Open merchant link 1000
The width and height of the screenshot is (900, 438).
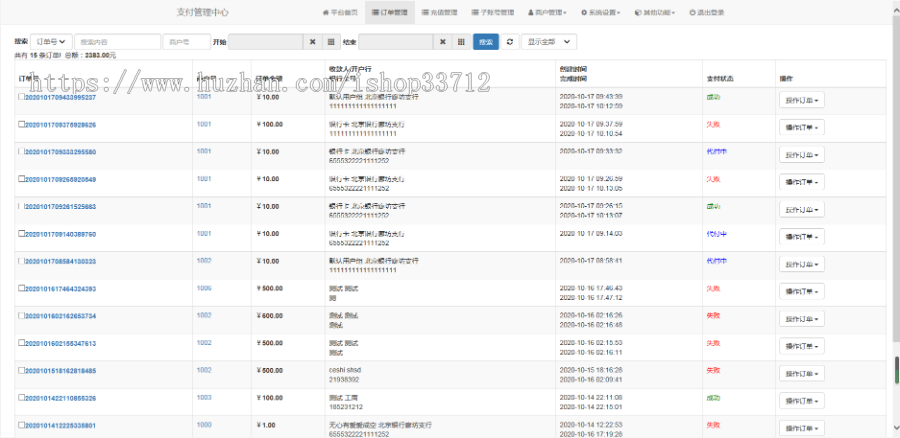pos(204,425)
